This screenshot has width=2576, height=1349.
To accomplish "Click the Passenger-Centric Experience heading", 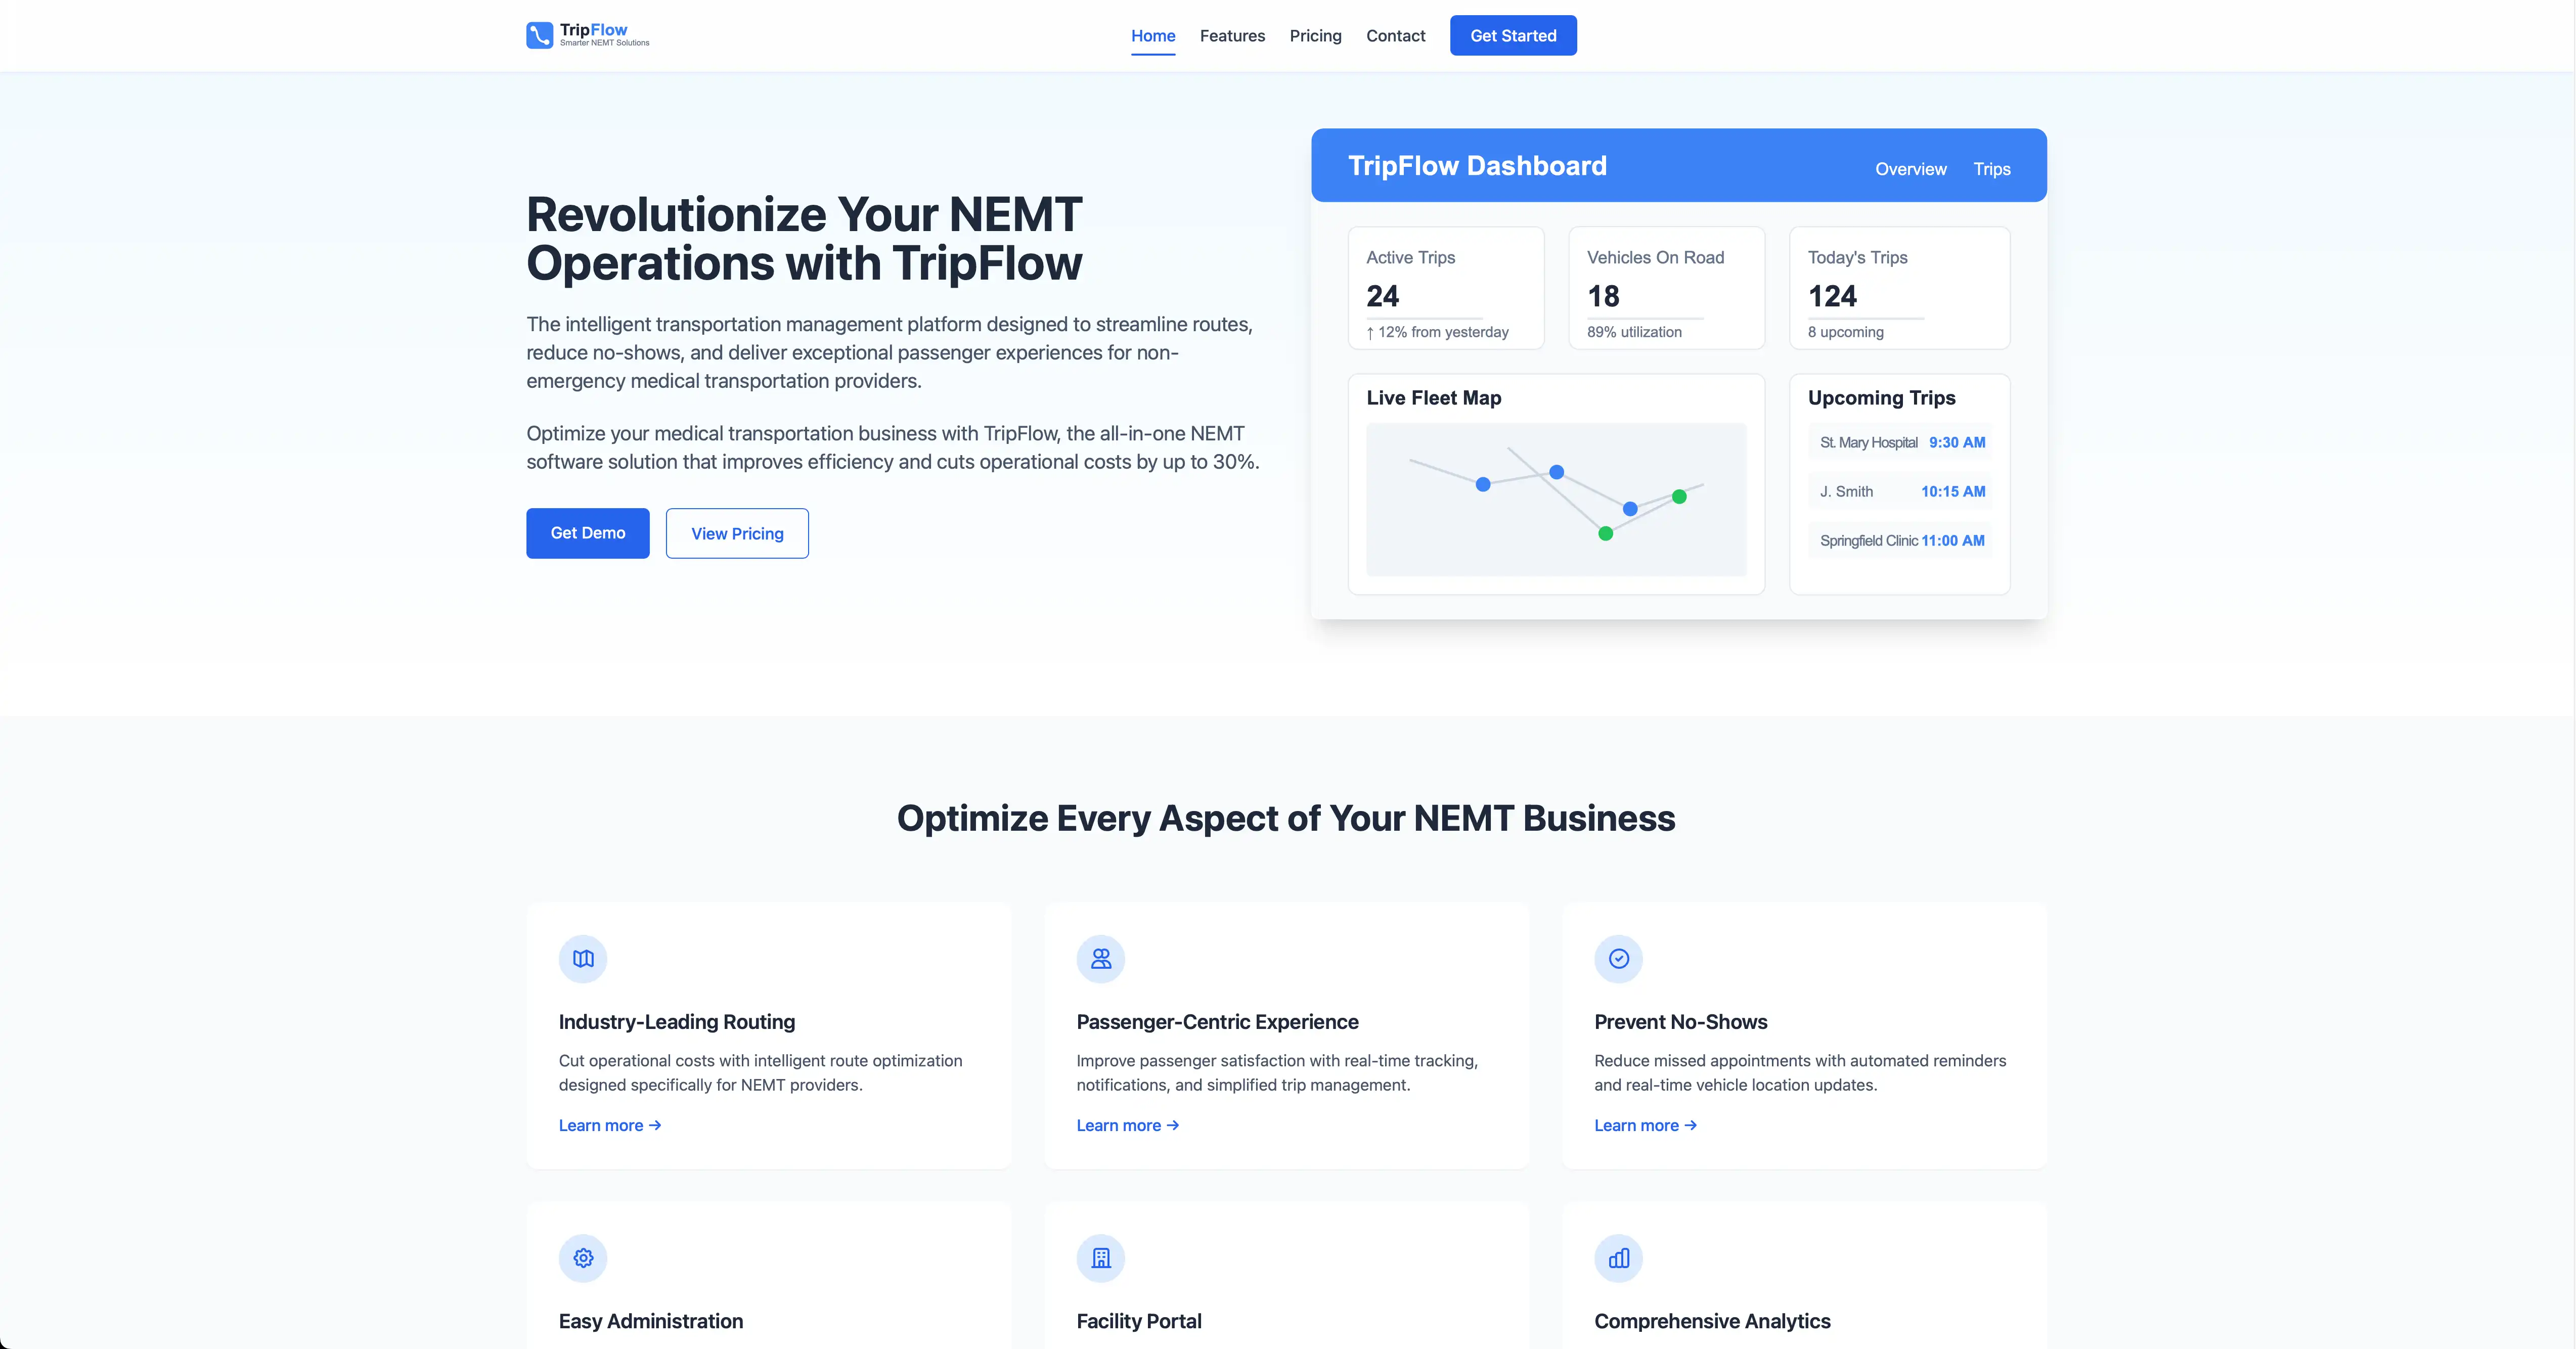I will 1217,1022.
